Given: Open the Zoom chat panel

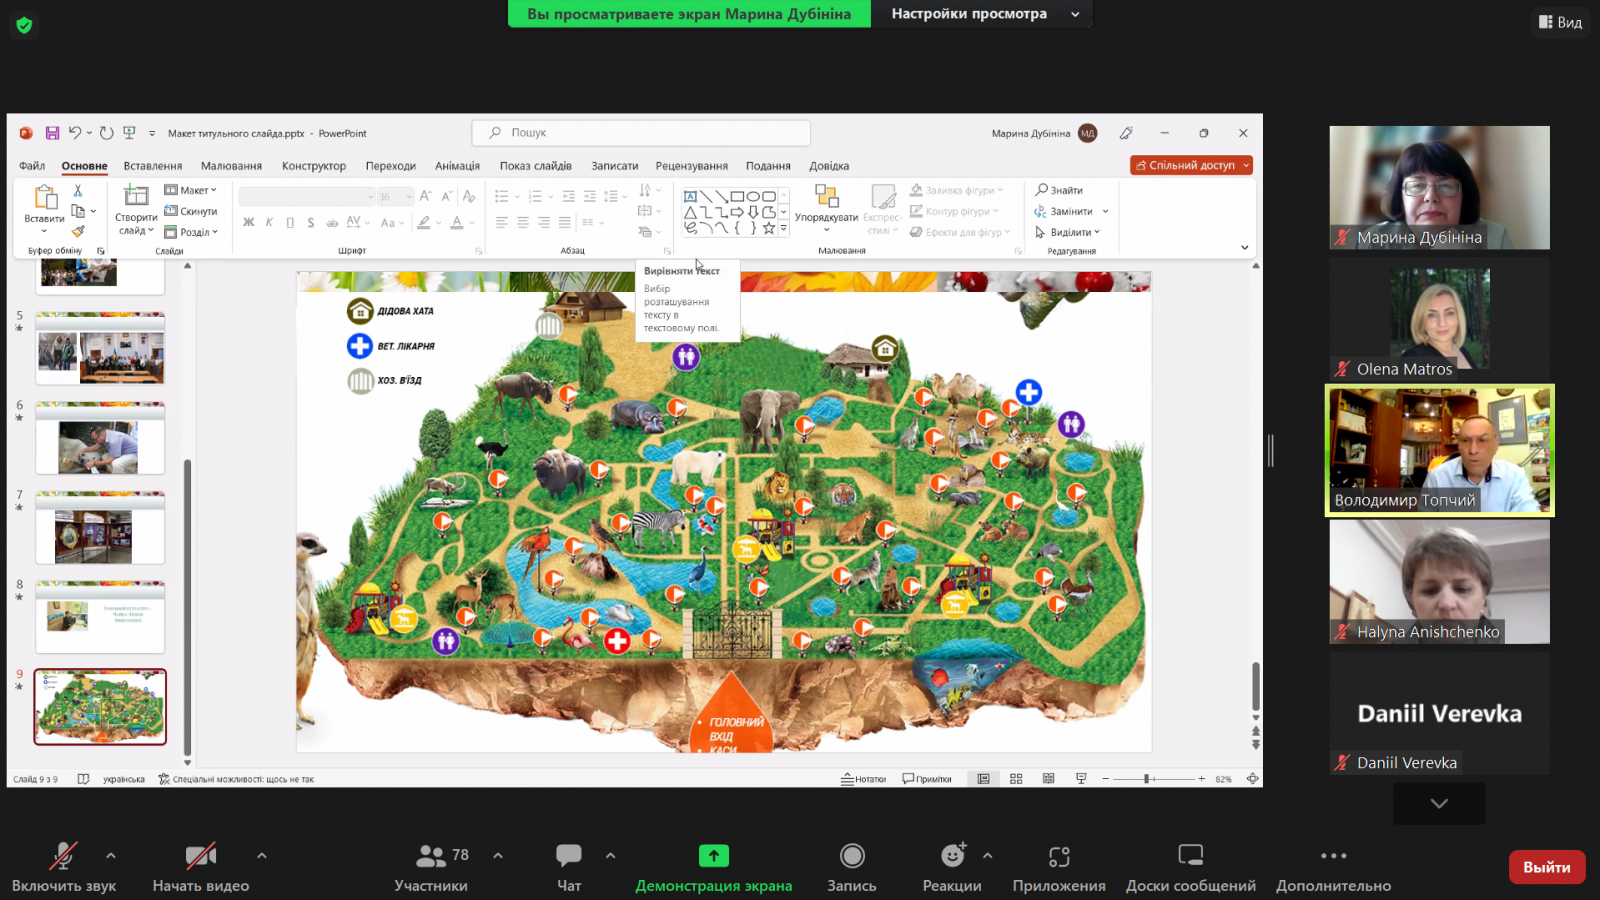Looking at the screenshot, I should [569, 866].
